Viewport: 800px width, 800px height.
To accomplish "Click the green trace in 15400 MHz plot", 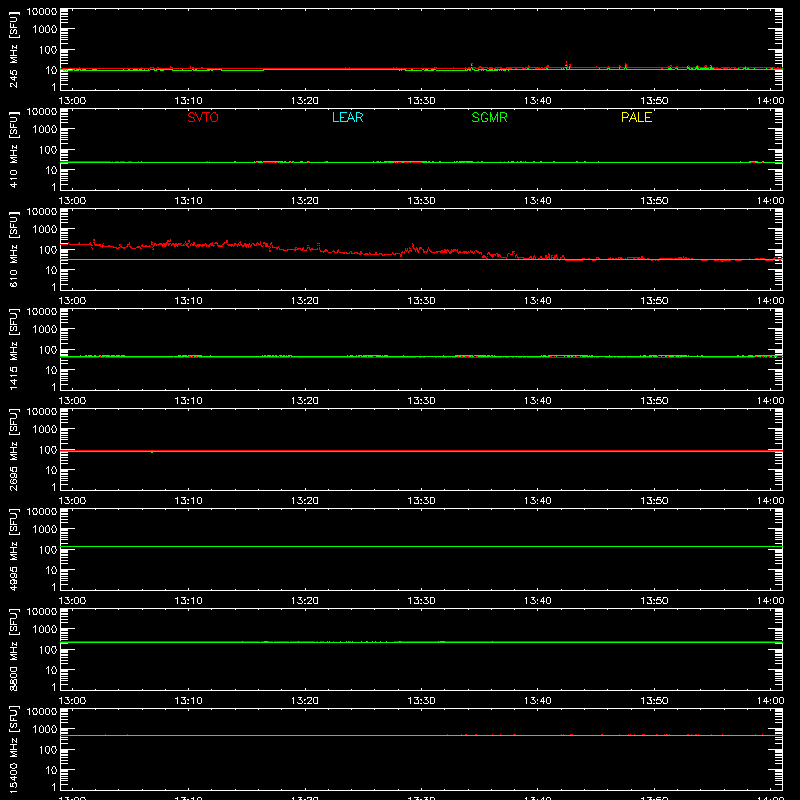I will pos(421,735).
